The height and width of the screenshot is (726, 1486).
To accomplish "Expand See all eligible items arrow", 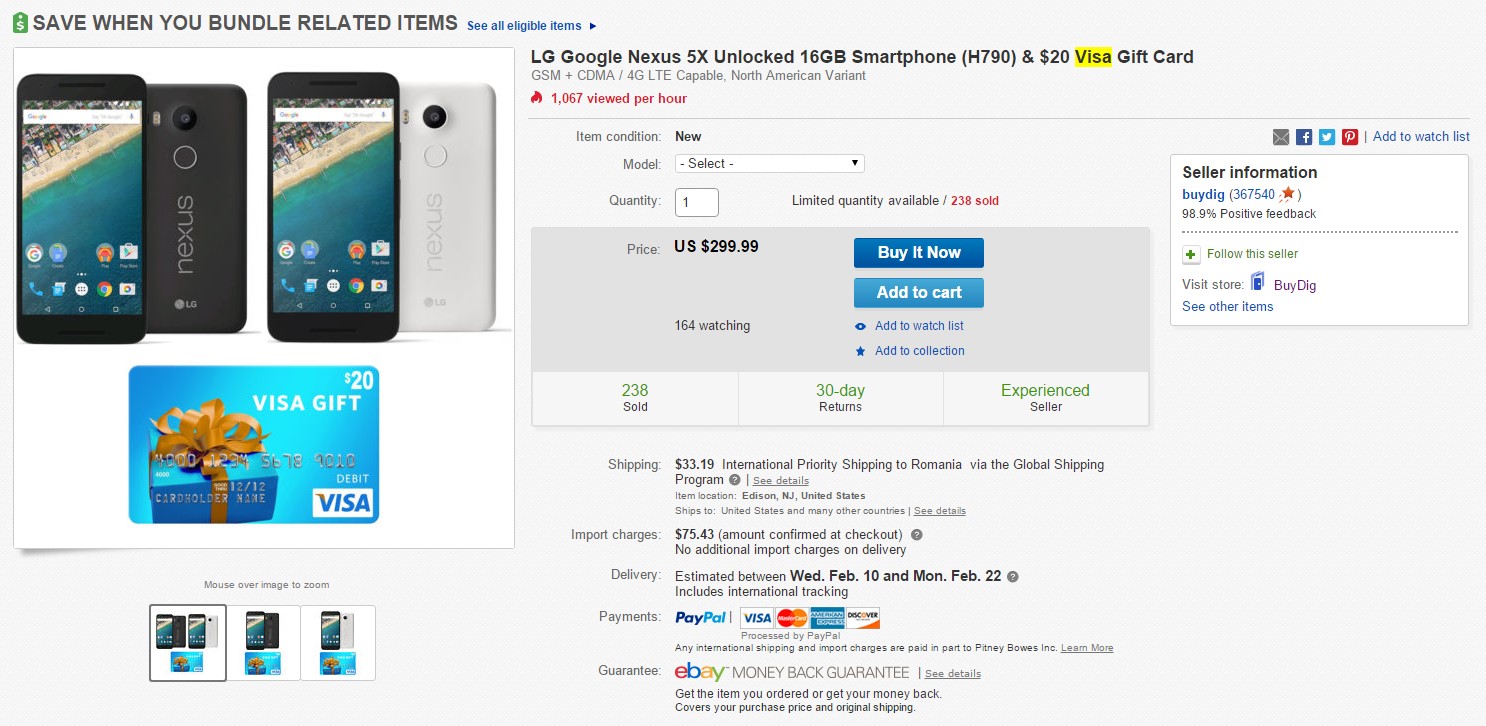I will [x=592, y=26].
